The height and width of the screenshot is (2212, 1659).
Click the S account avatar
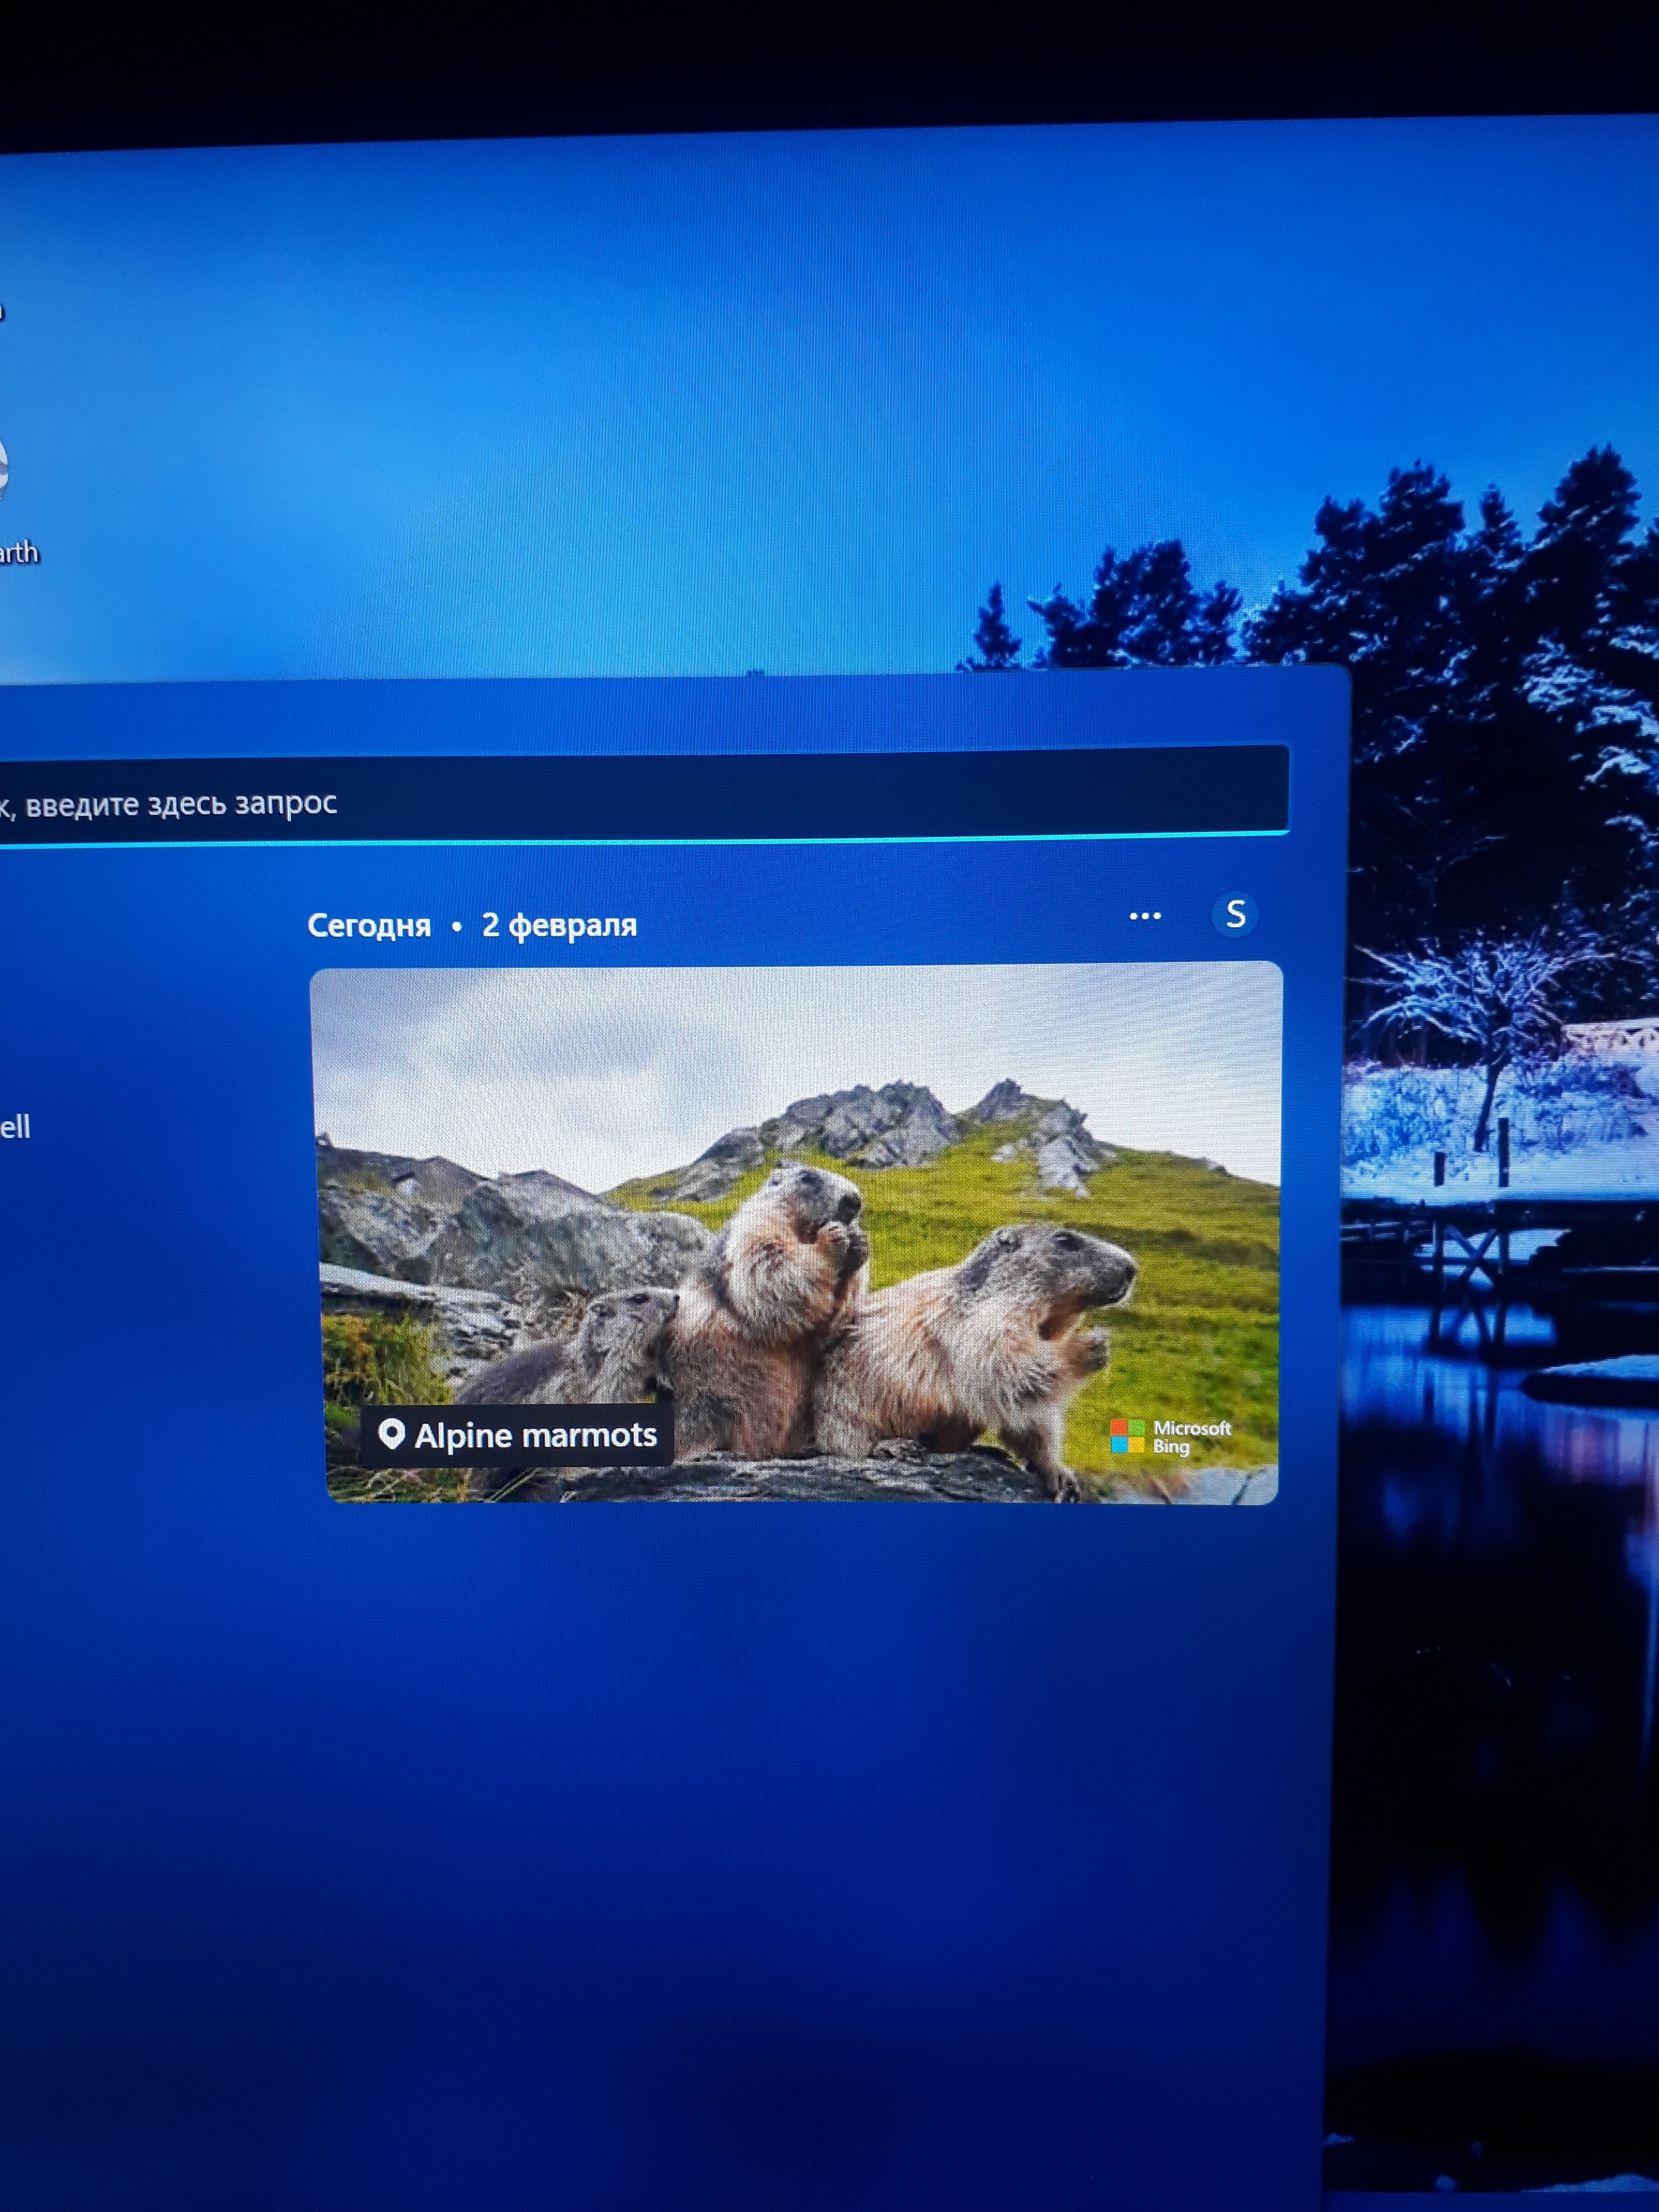tap(1235, 914)
